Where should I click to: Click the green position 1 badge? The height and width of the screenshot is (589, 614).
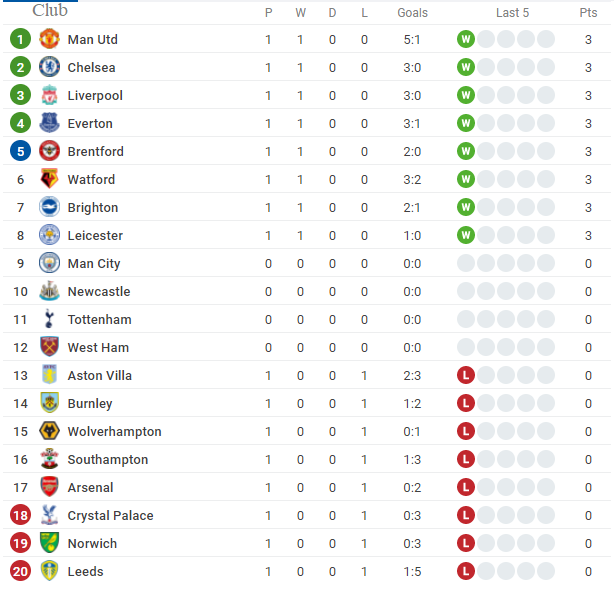[20, 39]
